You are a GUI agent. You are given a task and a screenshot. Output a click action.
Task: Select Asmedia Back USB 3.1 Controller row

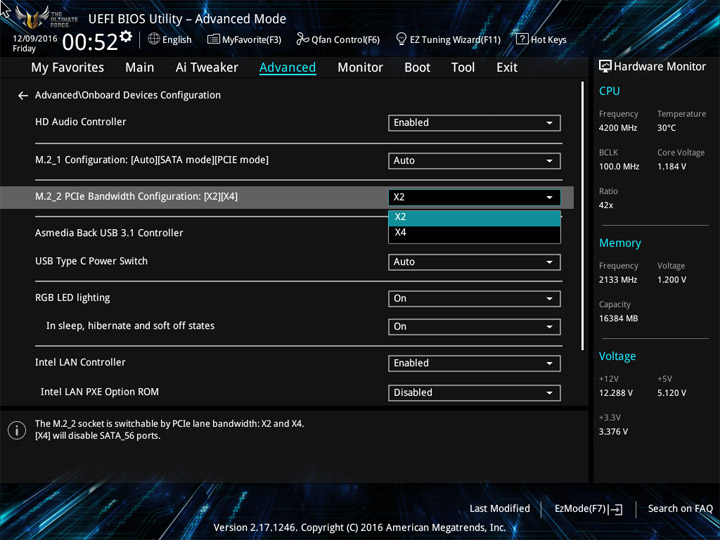point(109,233)
